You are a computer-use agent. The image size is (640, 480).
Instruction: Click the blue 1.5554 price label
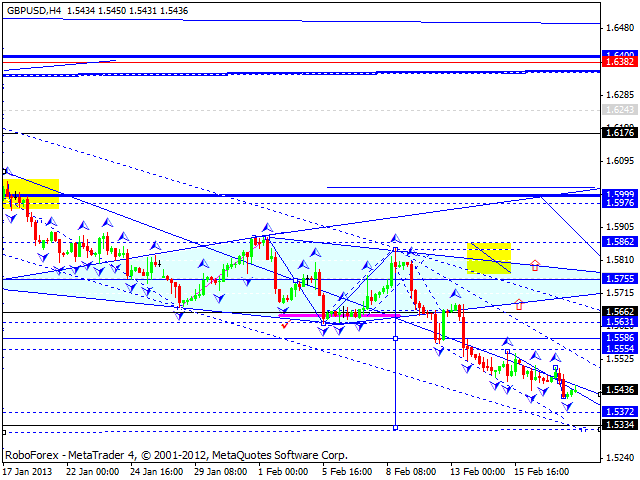[620, 349]
